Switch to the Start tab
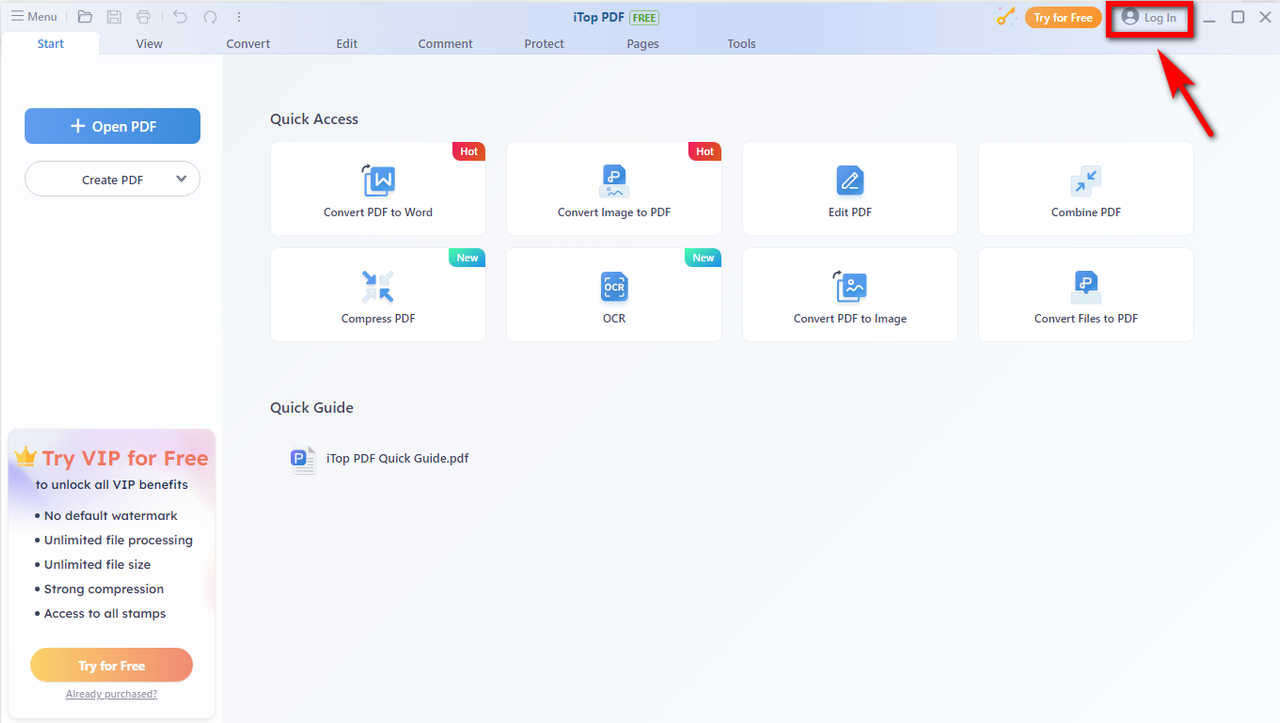Viewport: 1280px width, 723px height. click(x=50, y=44)
